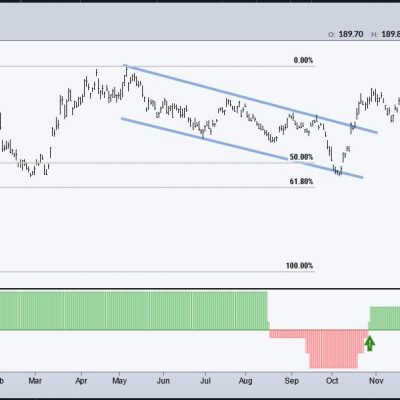Click the Open price value 189.70
Screen dimensions: 400x400
click(x=351, y=34)
